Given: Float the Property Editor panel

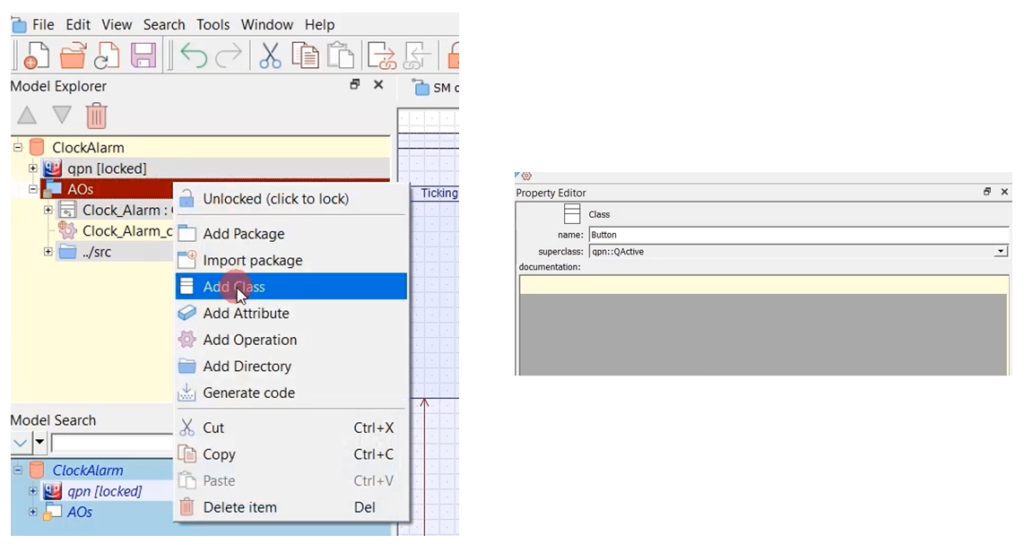Looking at the screenshot, I should click(987, 191).
